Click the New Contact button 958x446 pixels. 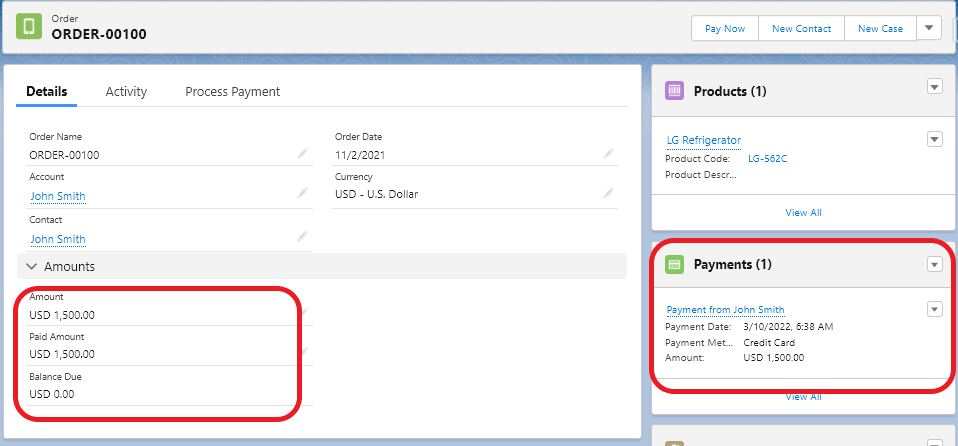(802, 29)
